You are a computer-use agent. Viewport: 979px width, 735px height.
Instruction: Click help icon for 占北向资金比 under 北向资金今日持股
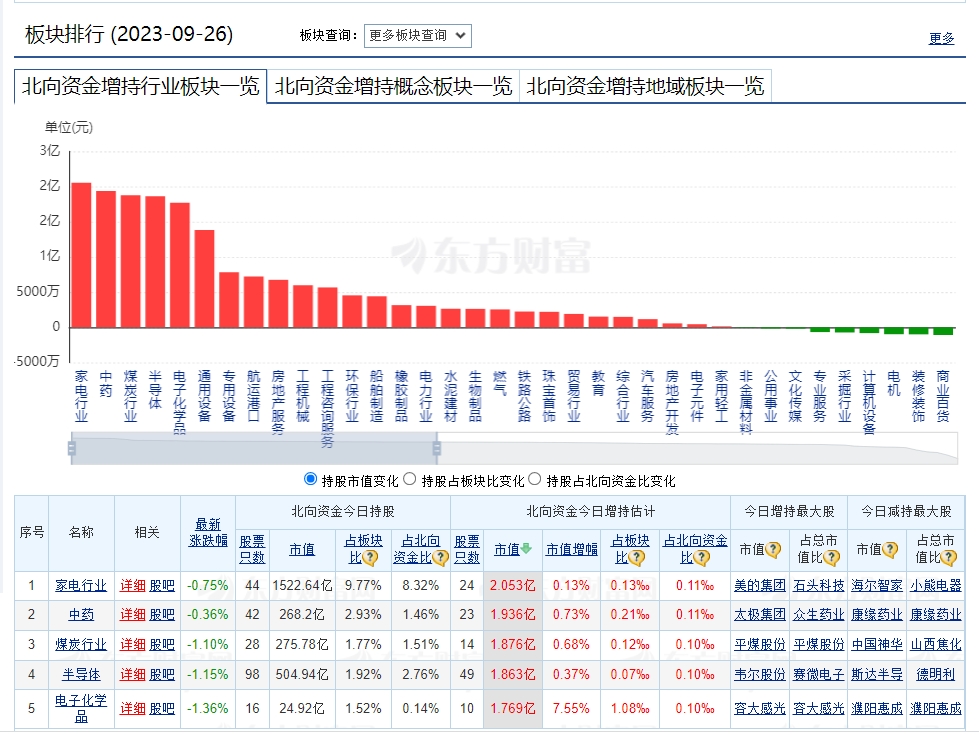(439, 558)
